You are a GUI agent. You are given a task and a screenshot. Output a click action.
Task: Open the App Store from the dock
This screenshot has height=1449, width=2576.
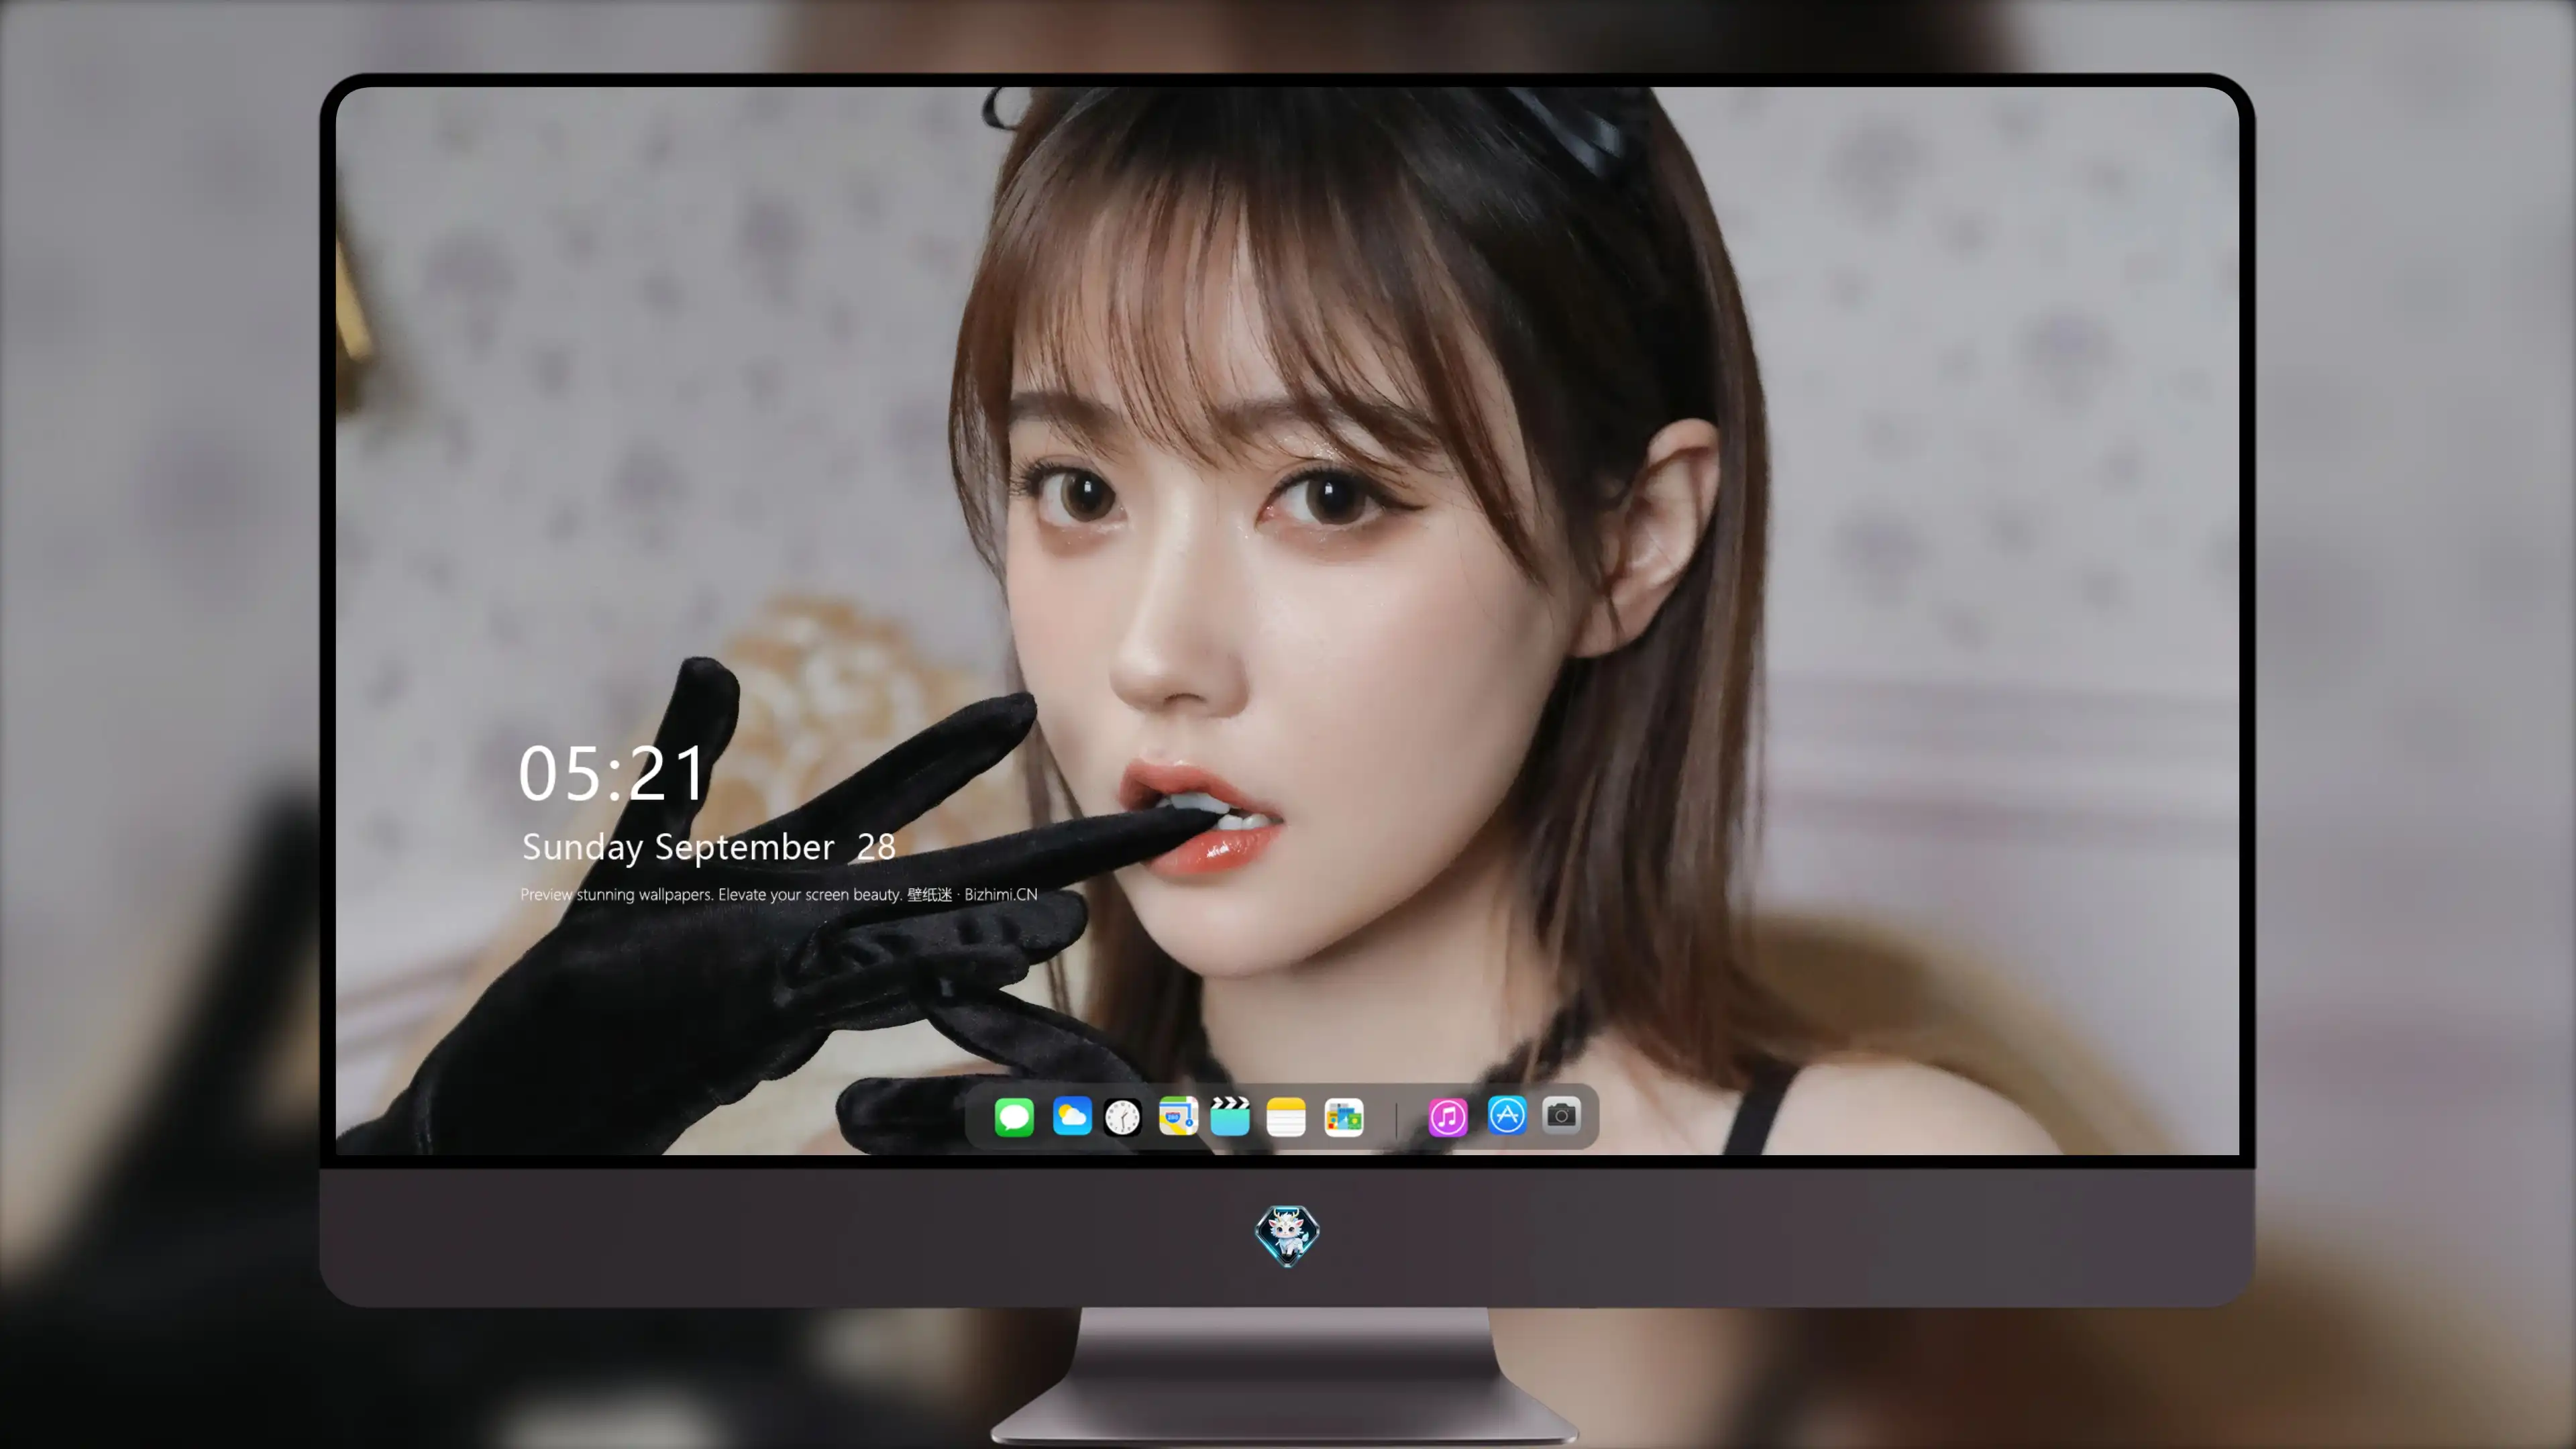tap(1507, 1115)
